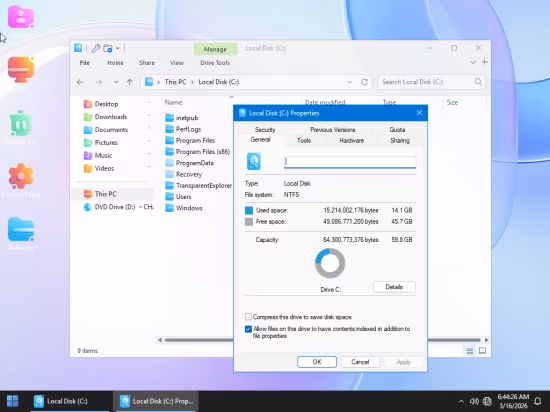The width and height of the screenshot is (550, 412).
Task: Open the Drive Tools ribbon tab
Action: tap(215, 63)
